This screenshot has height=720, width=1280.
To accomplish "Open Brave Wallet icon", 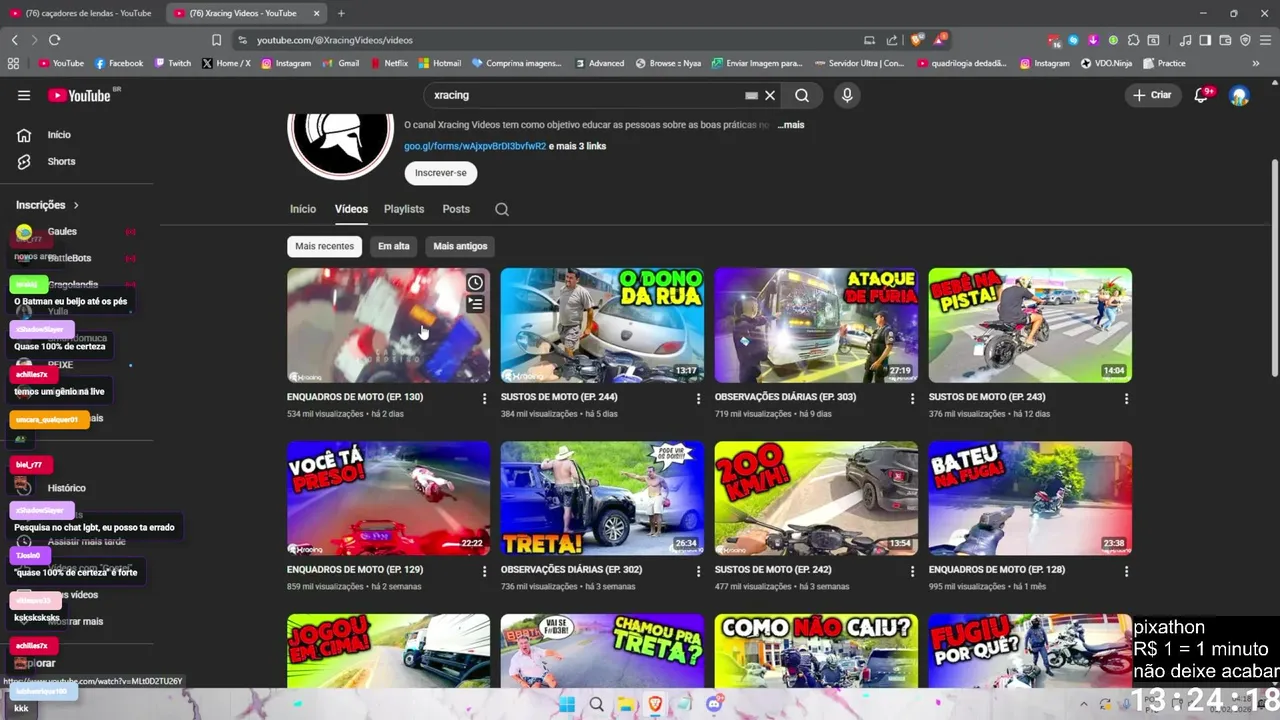I will pyautogui.click(x=1225, y=40).
